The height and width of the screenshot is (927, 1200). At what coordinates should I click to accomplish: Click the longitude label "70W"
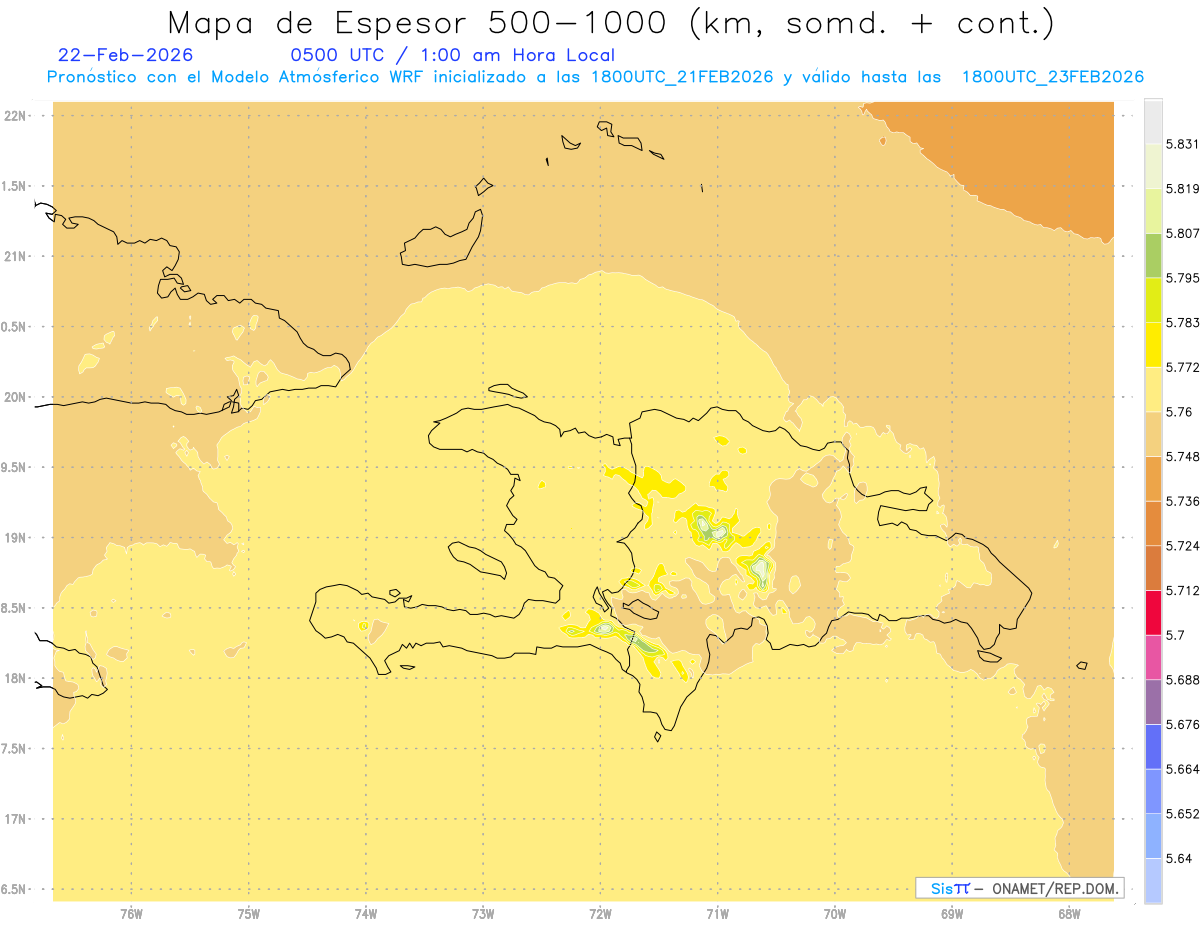835,914
